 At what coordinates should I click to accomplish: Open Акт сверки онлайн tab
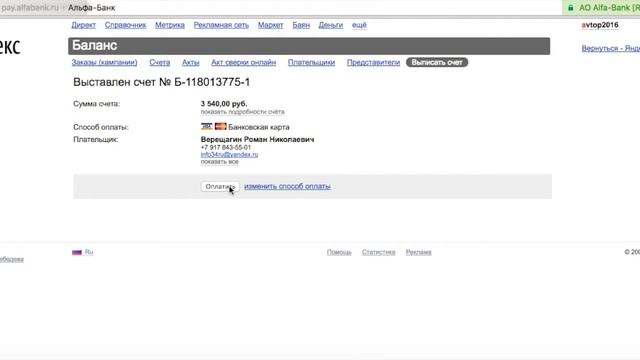[244, 62]
